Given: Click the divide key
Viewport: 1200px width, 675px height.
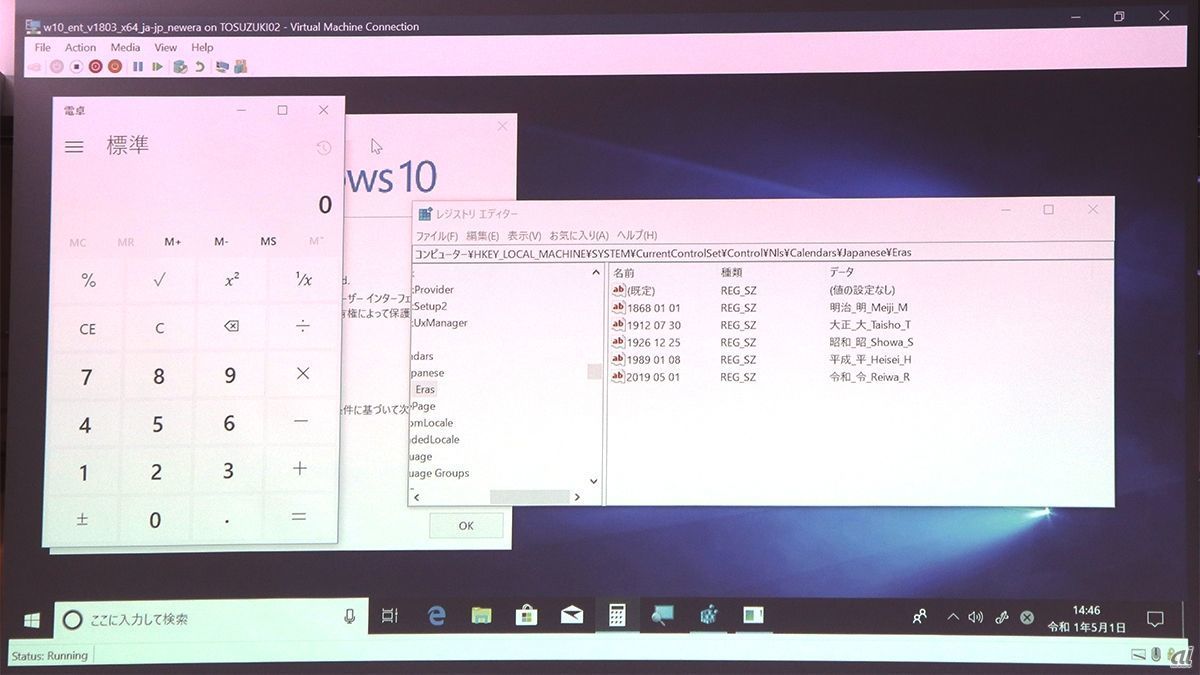Looking at the screenshot, I should 302,327.
